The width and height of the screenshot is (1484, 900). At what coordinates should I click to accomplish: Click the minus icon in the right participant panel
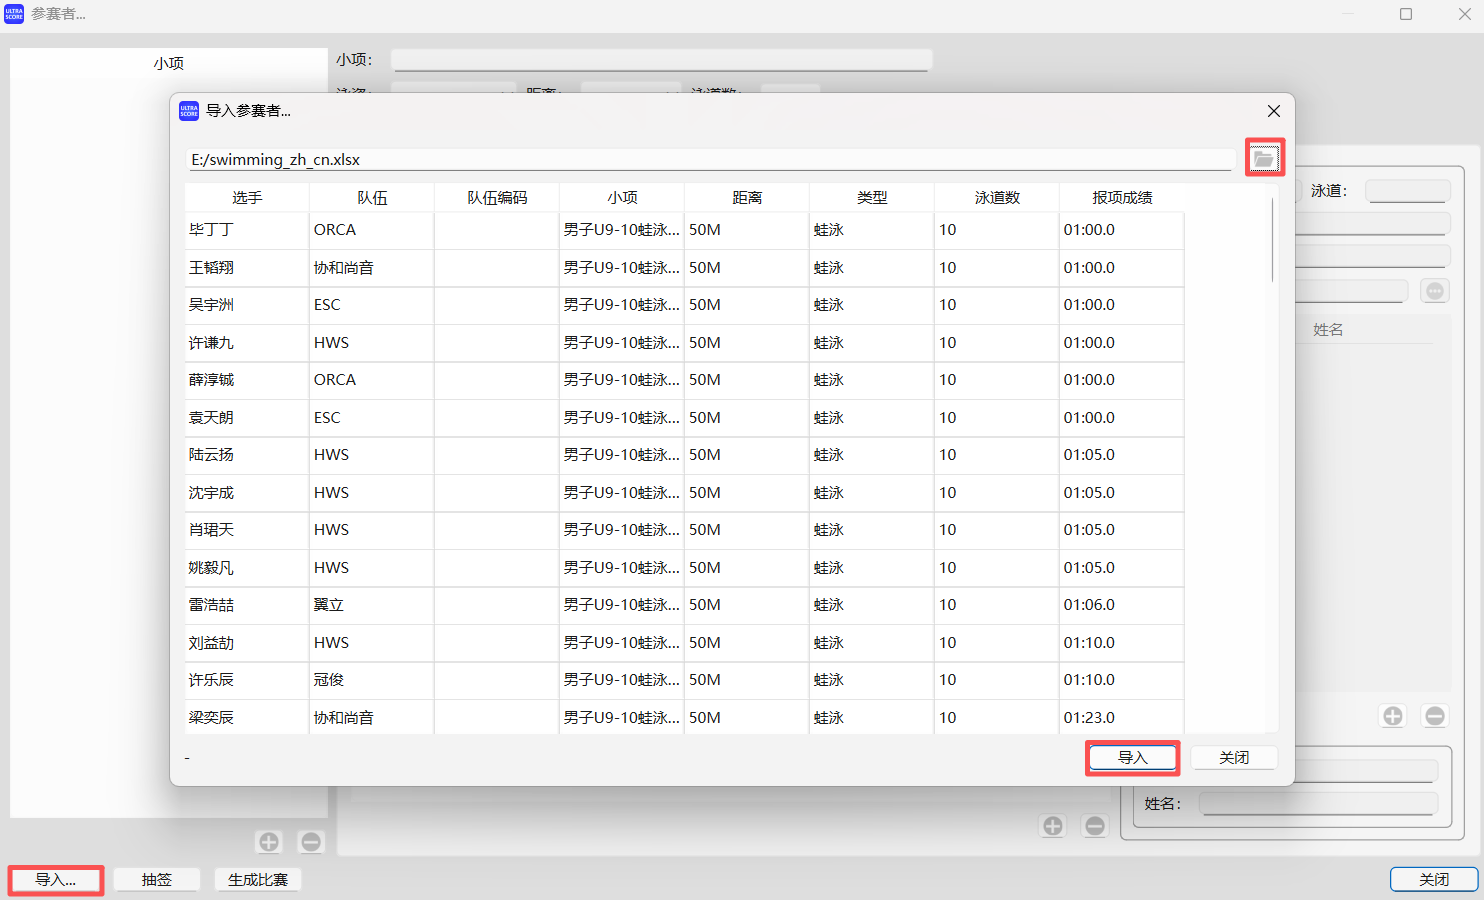click(1434, 715)
